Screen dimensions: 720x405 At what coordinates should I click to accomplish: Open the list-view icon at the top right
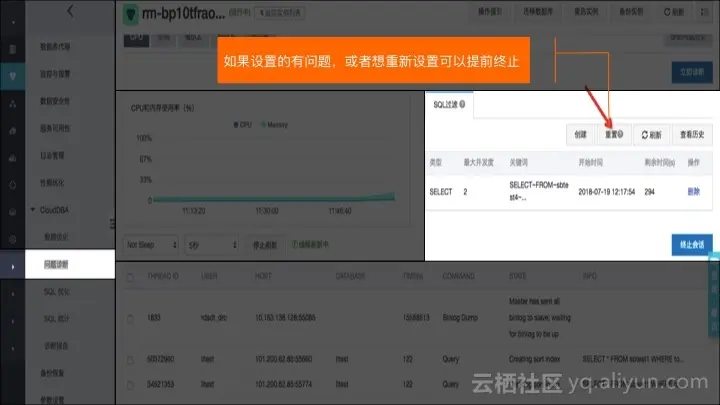[705, 12]
